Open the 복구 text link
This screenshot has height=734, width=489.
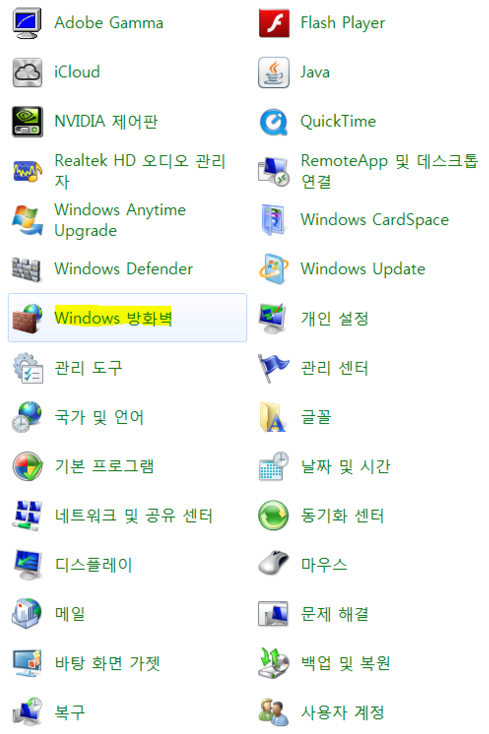pos(70,712)
